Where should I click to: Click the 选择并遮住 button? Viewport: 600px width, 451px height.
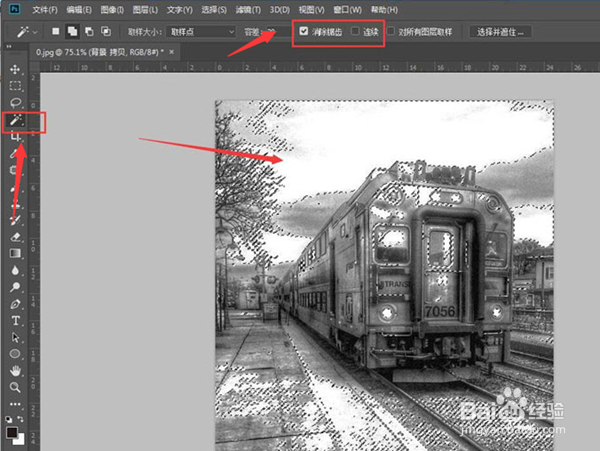pyautogui.click(x=500, y=32)
